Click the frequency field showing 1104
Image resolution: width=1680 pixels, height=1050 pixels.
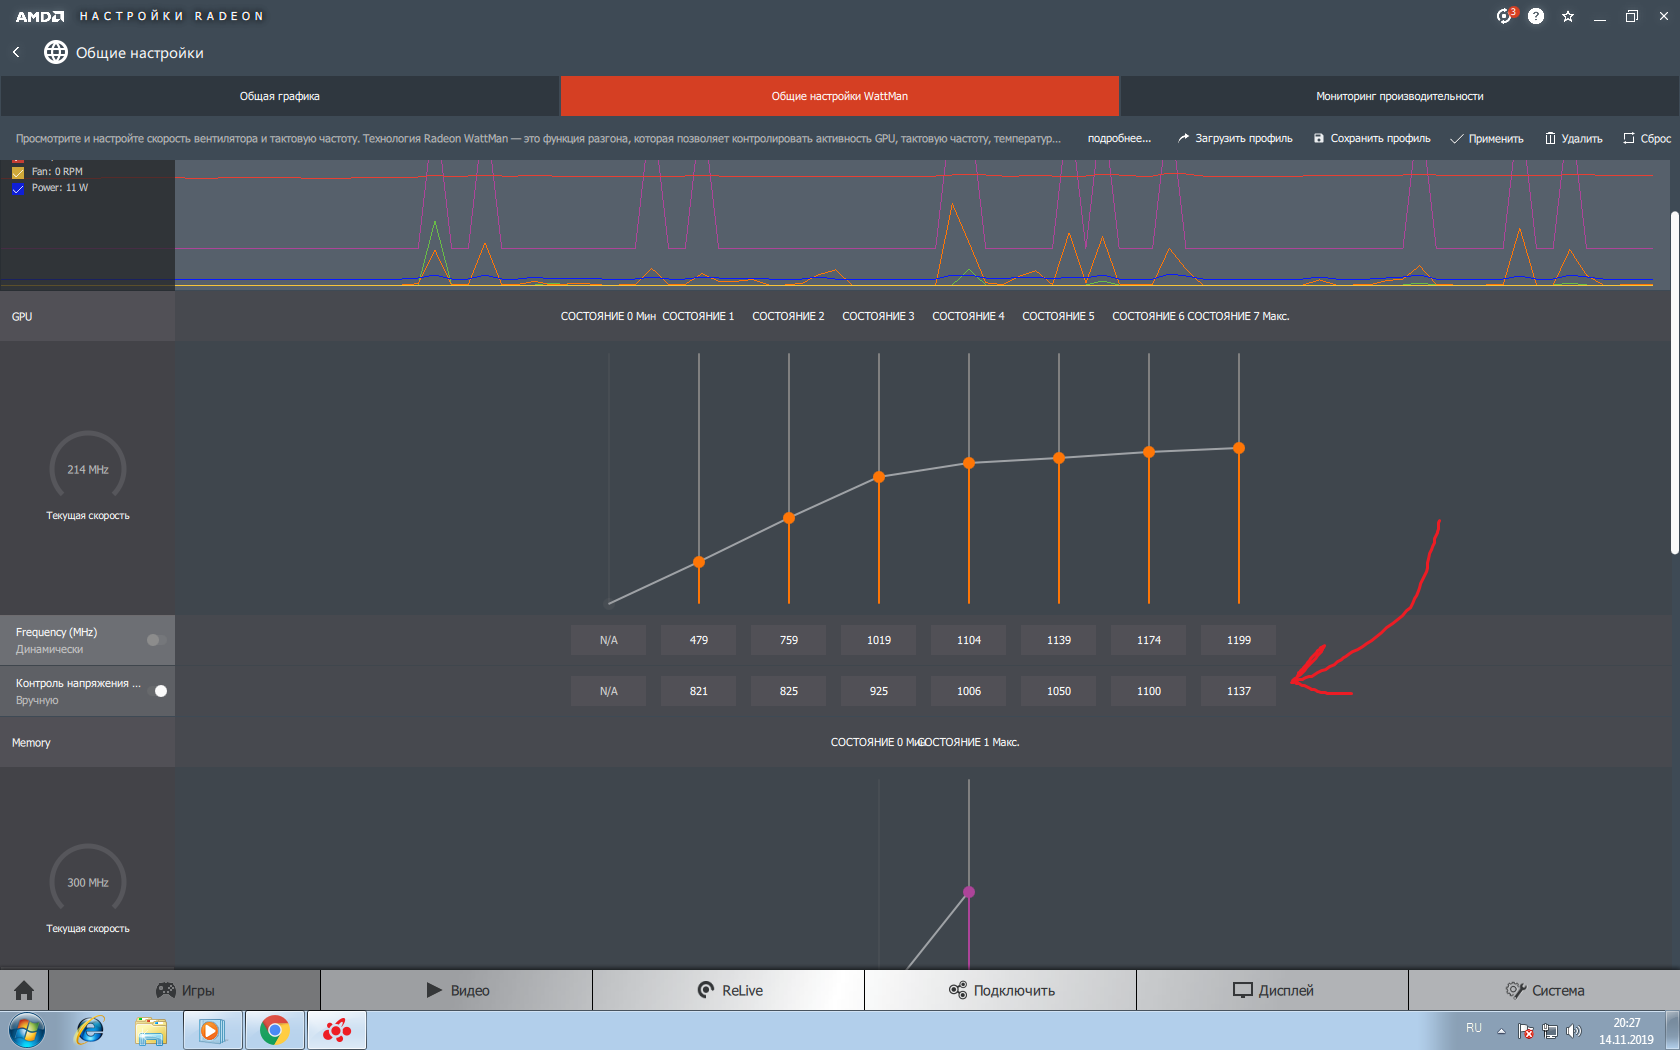click(x=969, y=640)
